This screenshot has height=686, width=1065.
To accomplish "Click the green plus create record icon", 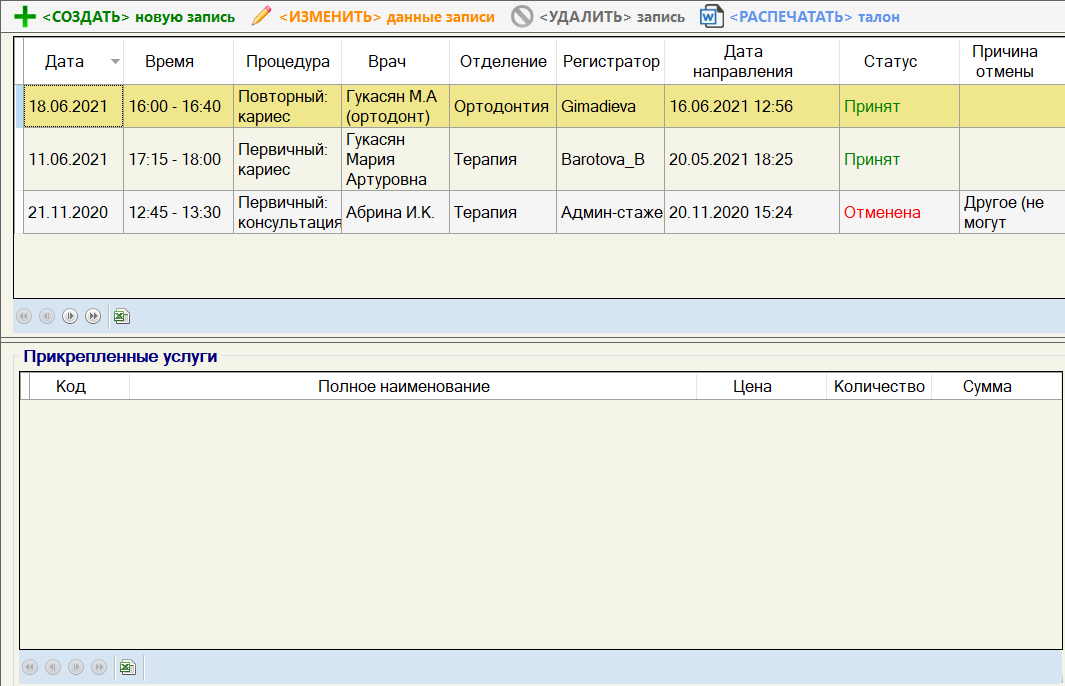I will 25,16.
